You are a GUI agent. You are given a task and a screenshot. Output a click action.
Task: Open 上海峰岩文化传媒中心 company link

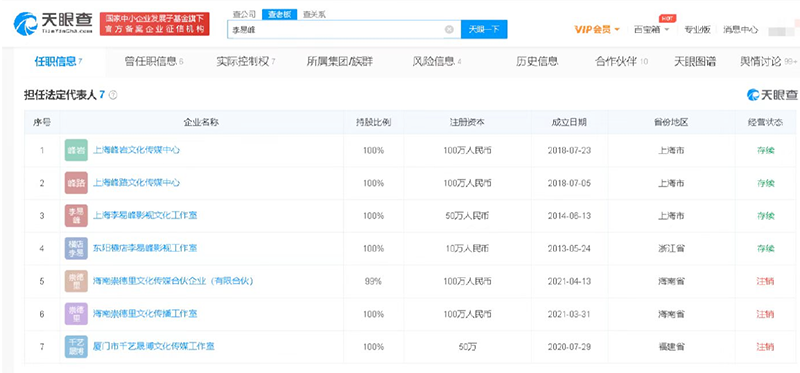tap(136, 151)
